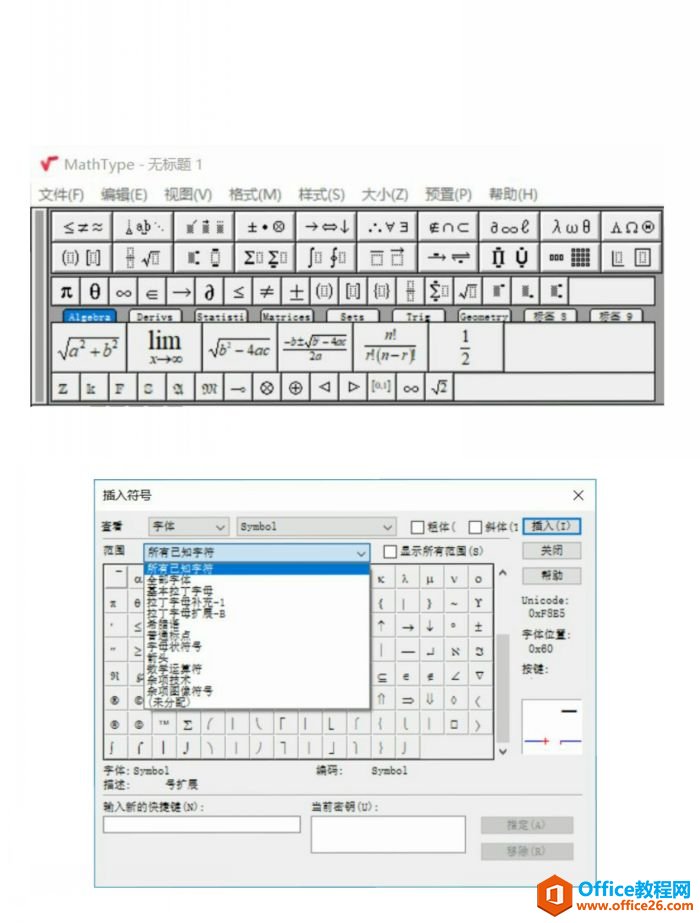This screenshot has height=923, width=700.
Task: Open the operator symbols palette (±•⊗)
Action: (x=266, y=227)
